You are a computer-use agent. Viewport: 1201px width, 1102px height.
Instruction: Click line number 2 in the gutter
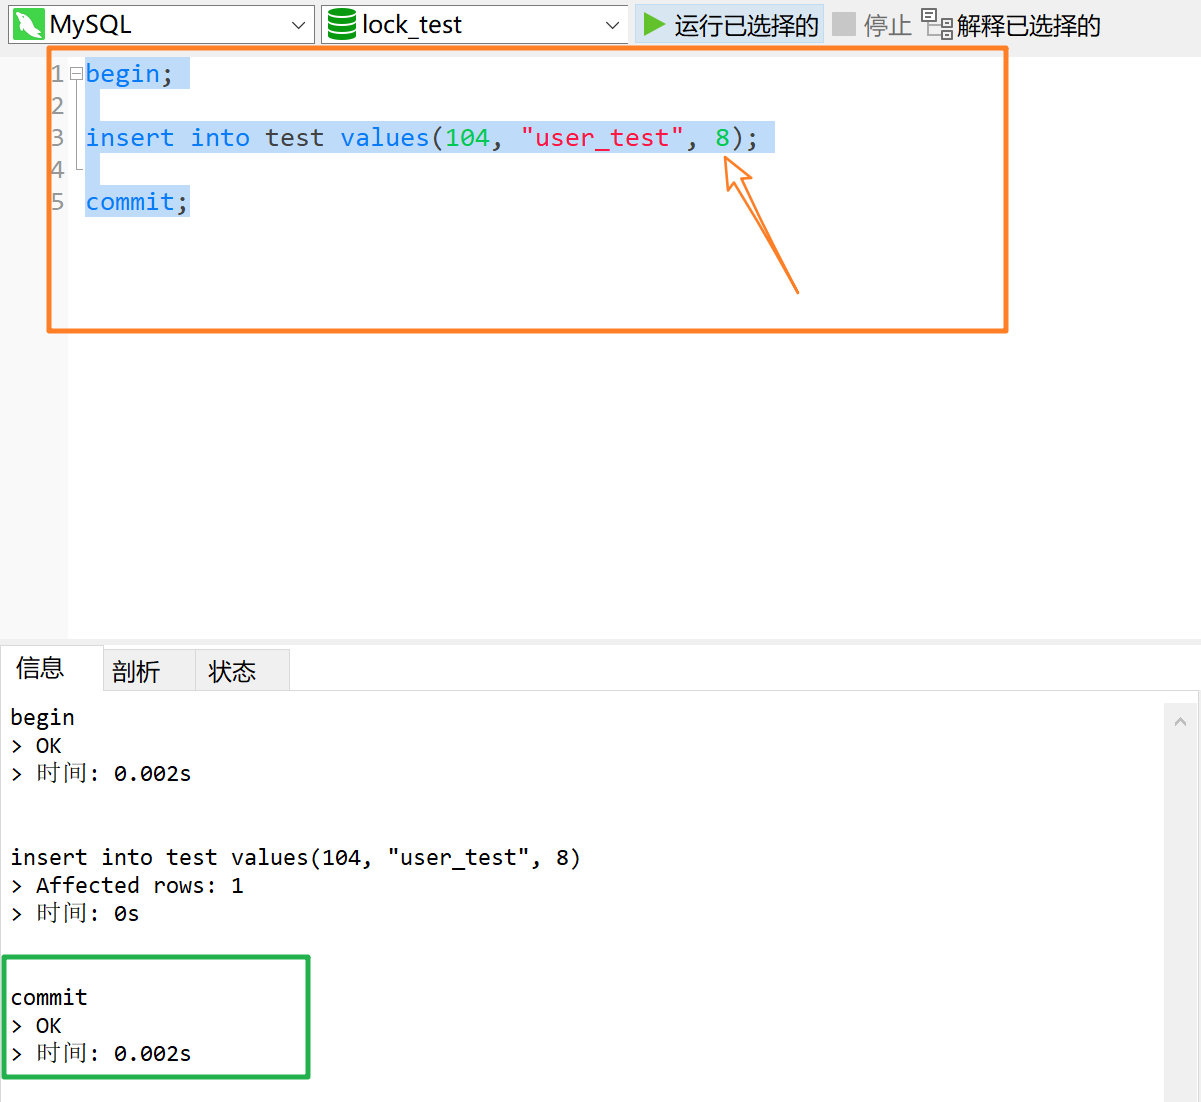point(57,106)
